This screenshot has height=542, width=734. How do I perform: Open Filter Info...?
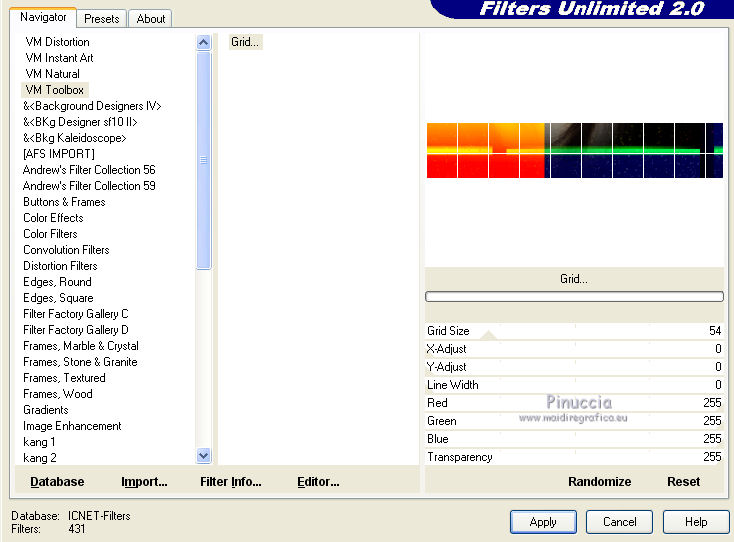click(x=231, y=482)
